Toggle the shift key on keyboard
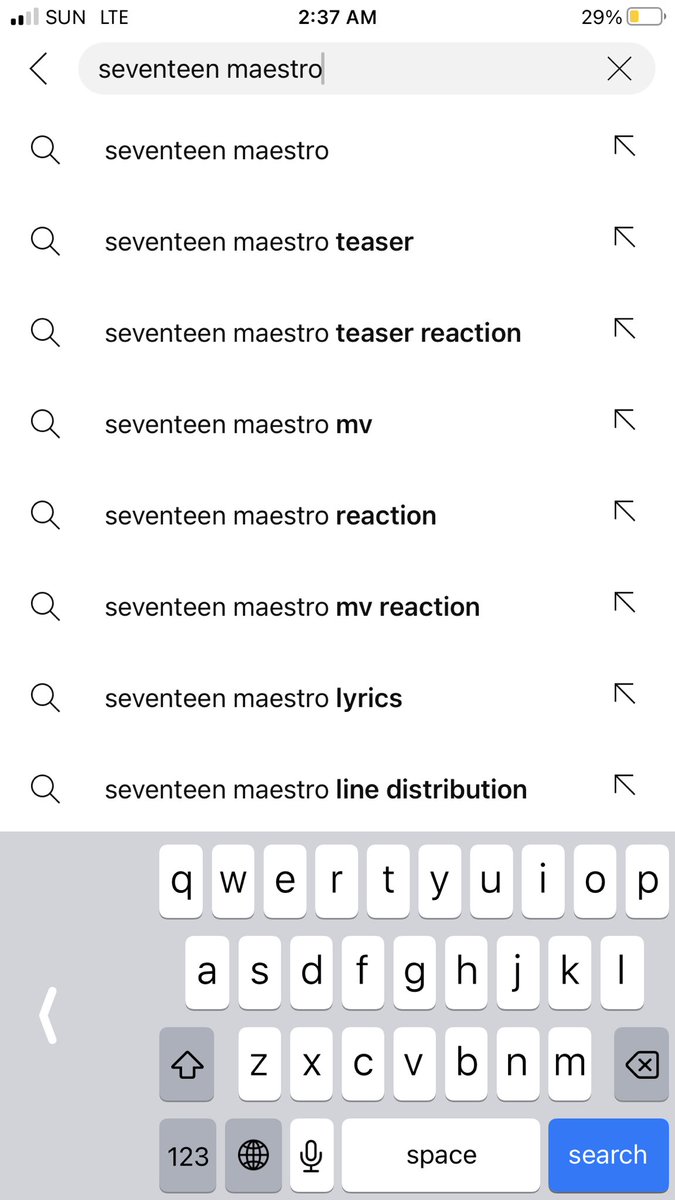675x1200 pixels. [x=187, y=1065]
